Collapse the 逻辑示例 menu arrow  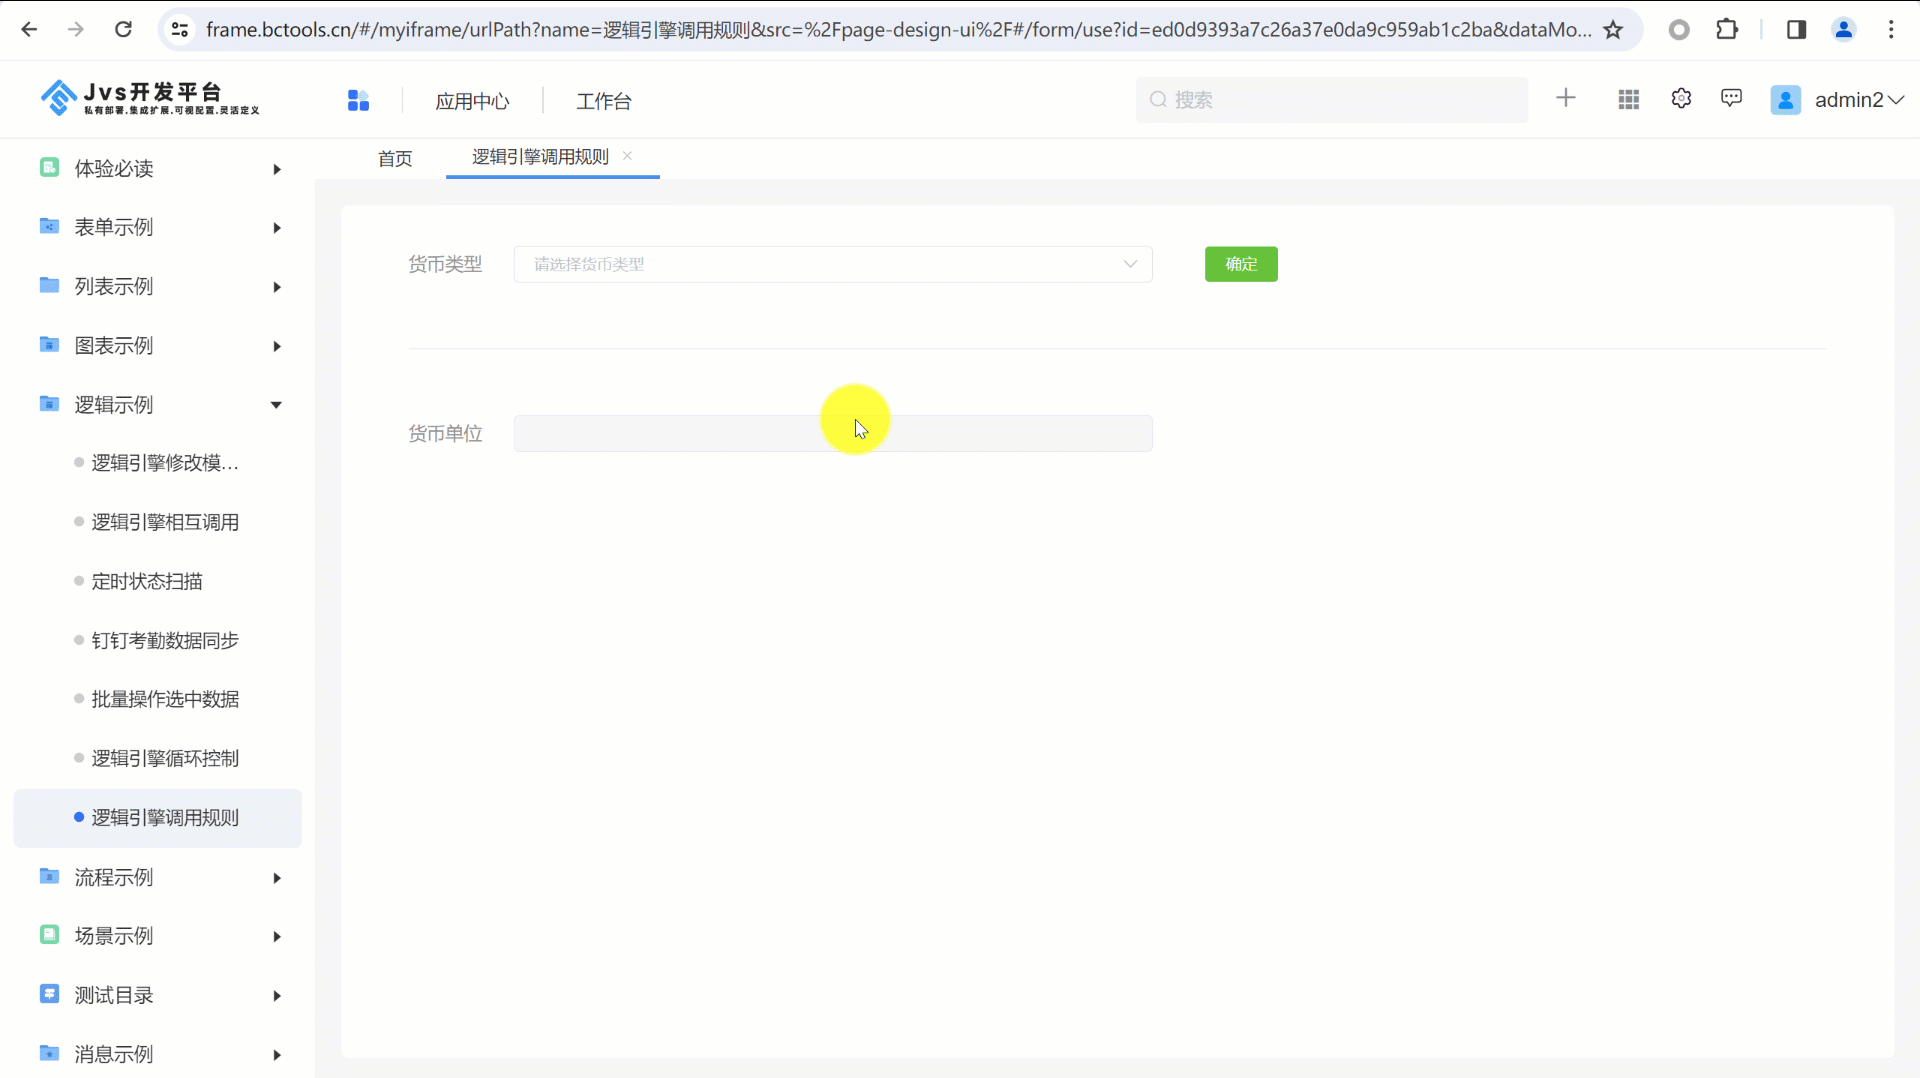coord(276,405)
